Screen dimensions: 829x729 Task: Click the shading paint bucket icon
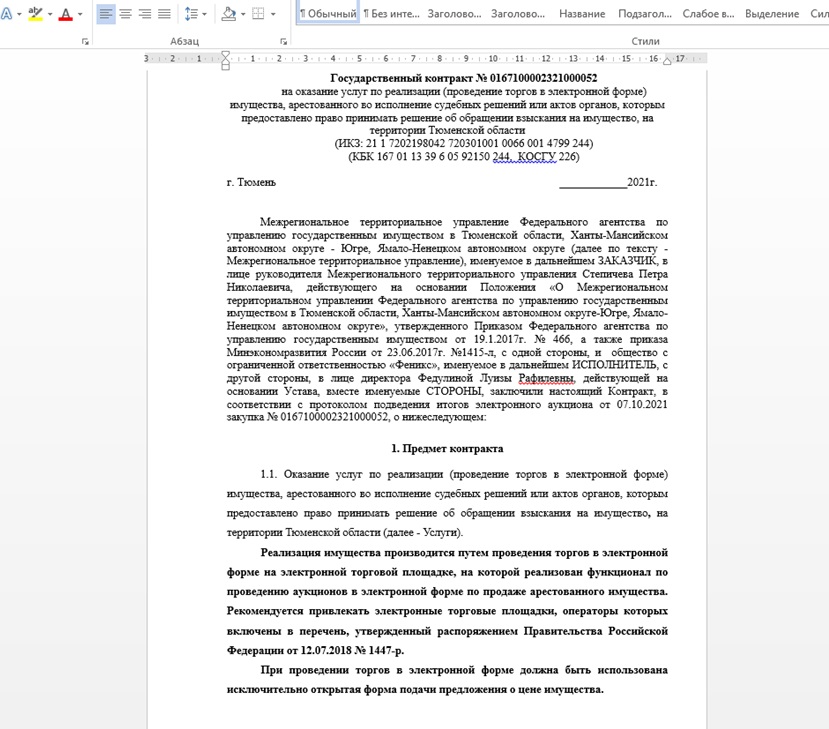[x=228, y=14]
